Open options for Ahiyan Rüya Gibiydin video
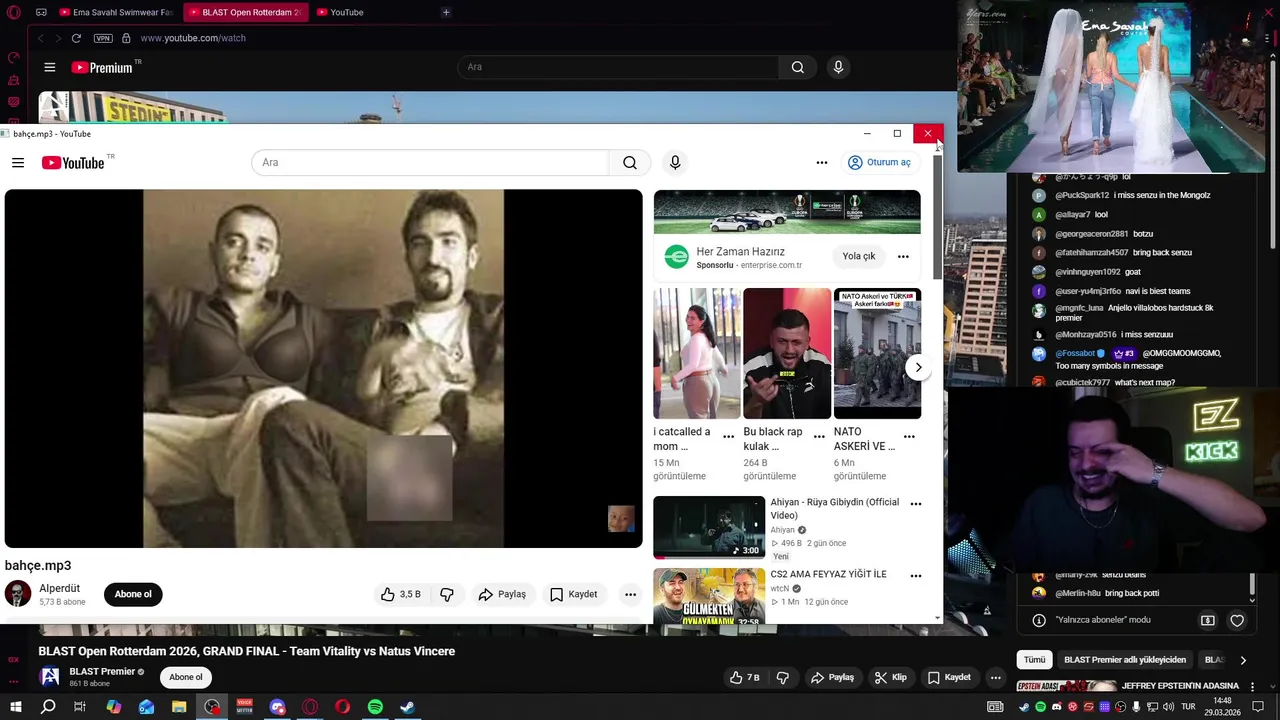The width and height of the screenshot is (1280, 720). 915,504
